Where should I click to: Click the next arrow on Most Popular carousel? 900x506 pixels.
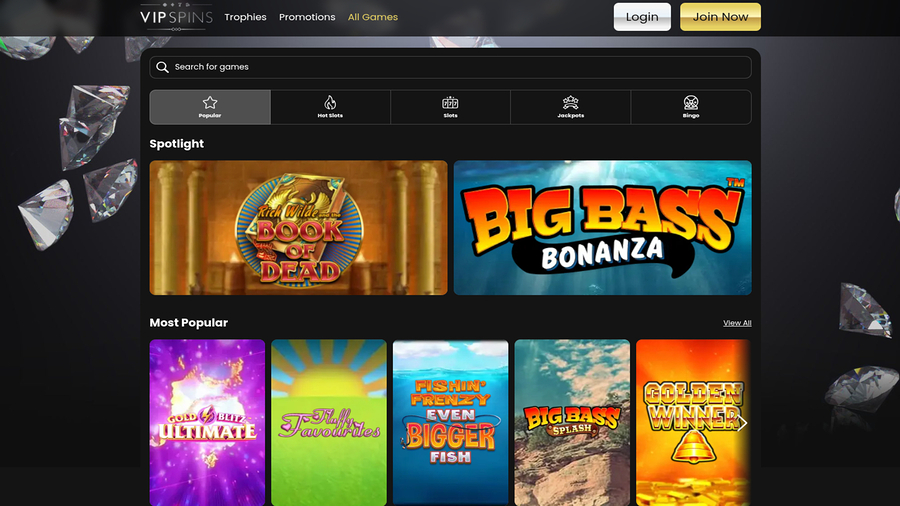(x=742, y=423)
